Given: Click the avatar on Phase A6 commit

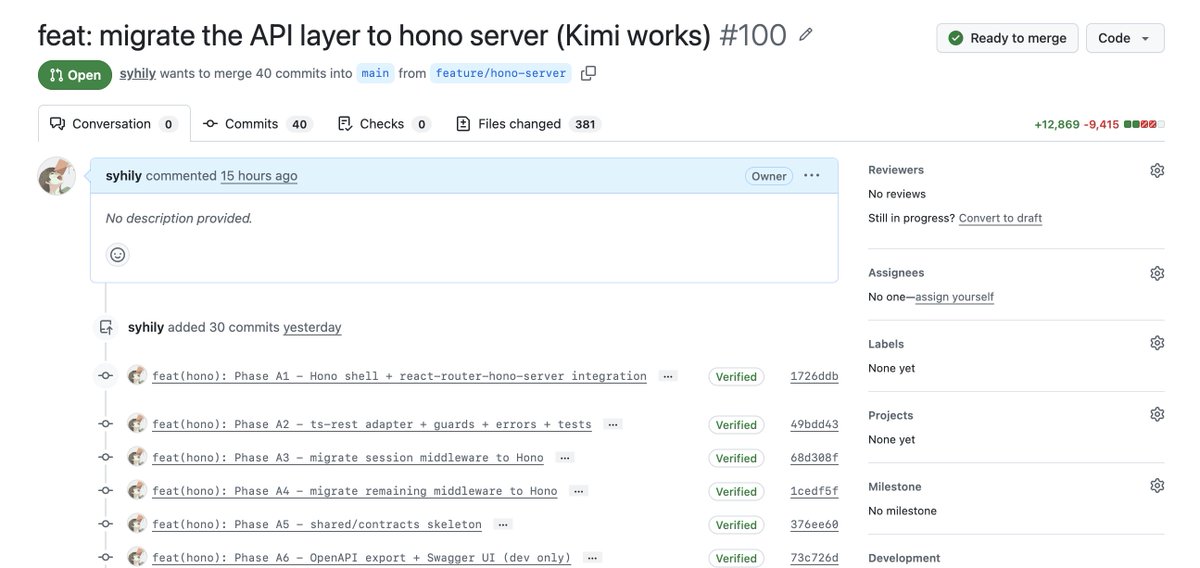Looking at the screenshot, I should [x=137, y=557].
